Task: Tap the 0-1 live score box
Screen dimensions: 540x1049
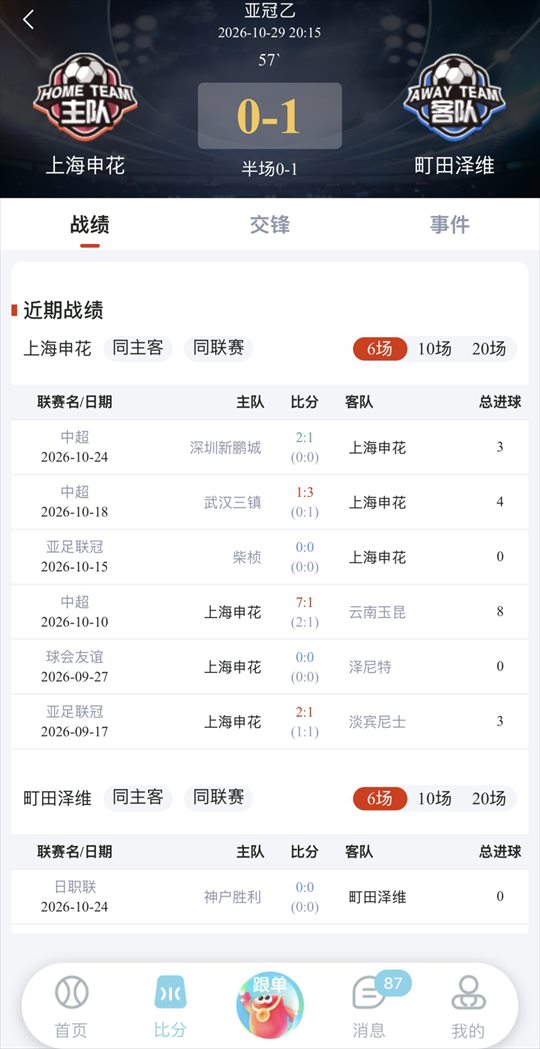Action: click(270, 116)
